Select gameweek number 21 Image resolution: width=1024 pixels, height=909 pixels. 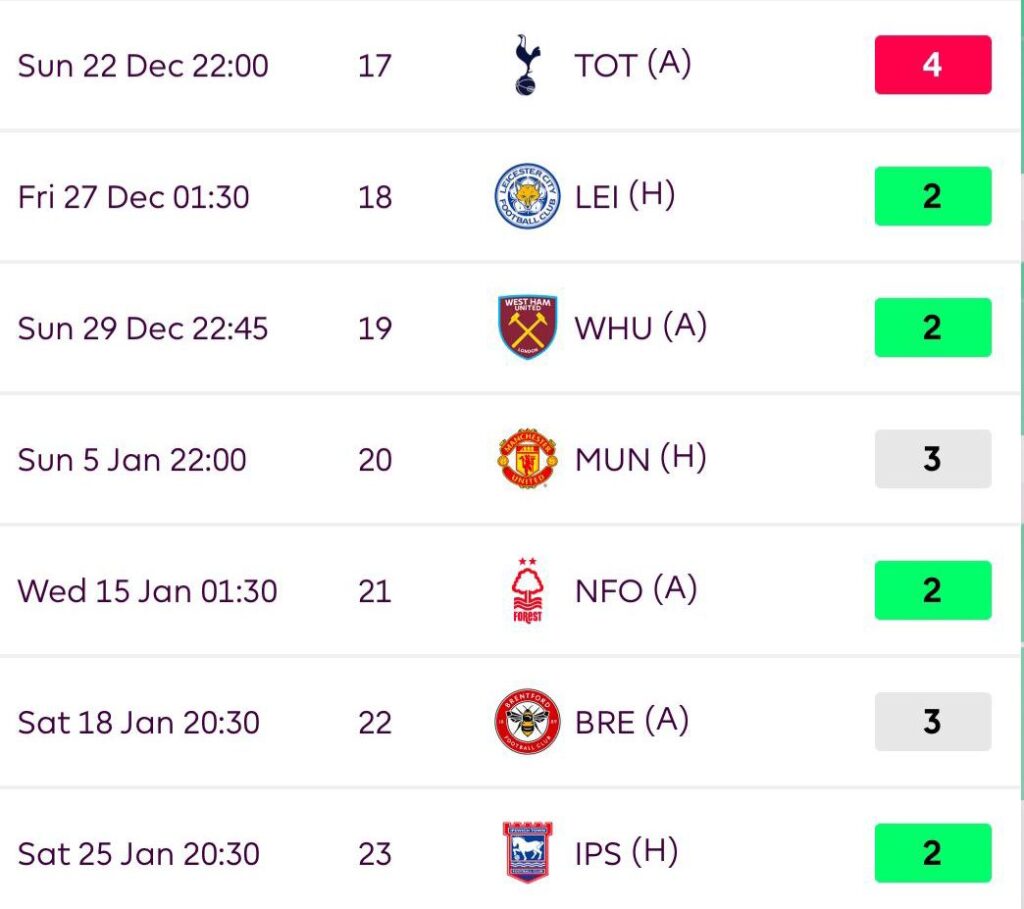[374, 590]
